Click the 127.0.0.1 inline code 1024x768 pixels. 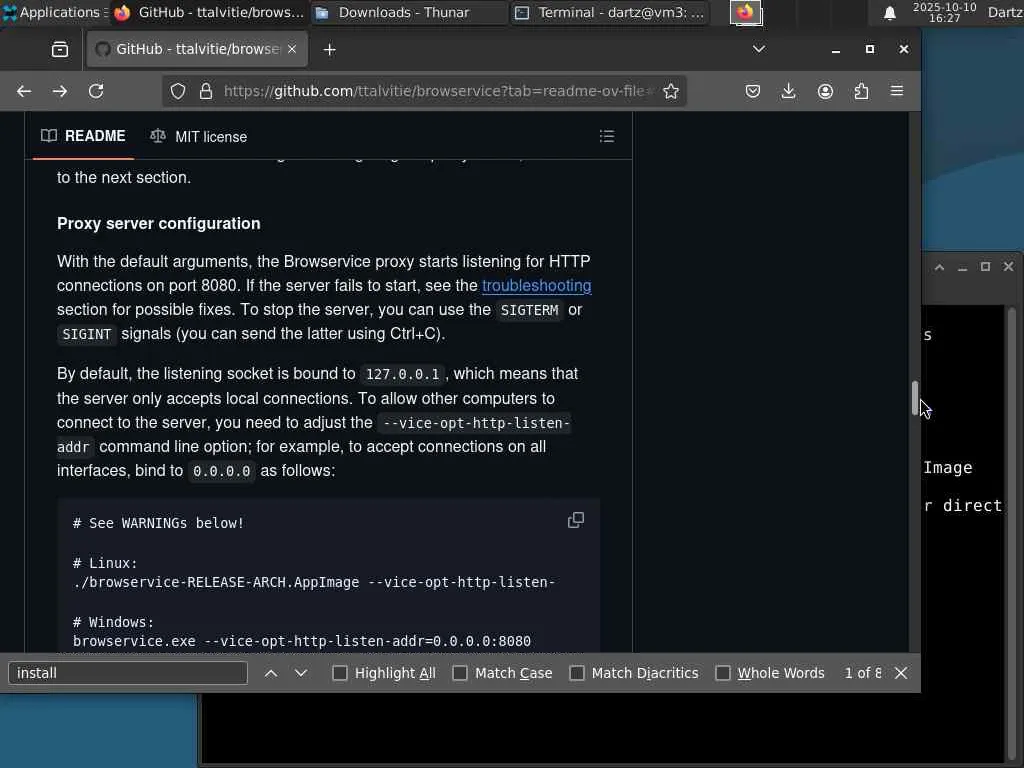[x=402, y=374]
